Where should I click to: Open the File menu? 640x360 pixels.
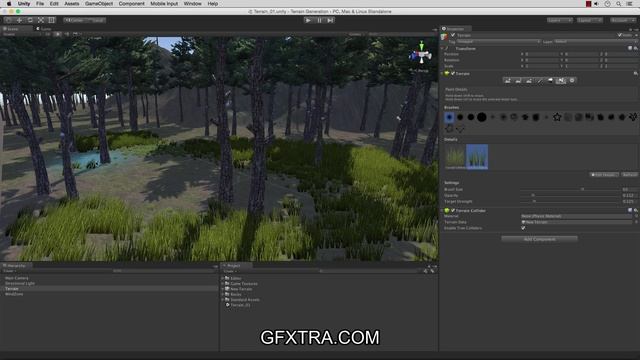point(40,4)
